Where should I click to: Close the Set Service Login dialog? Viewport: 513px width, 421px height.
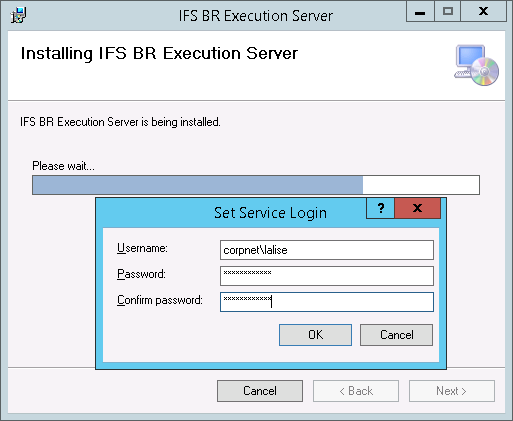tap(417, 208)
